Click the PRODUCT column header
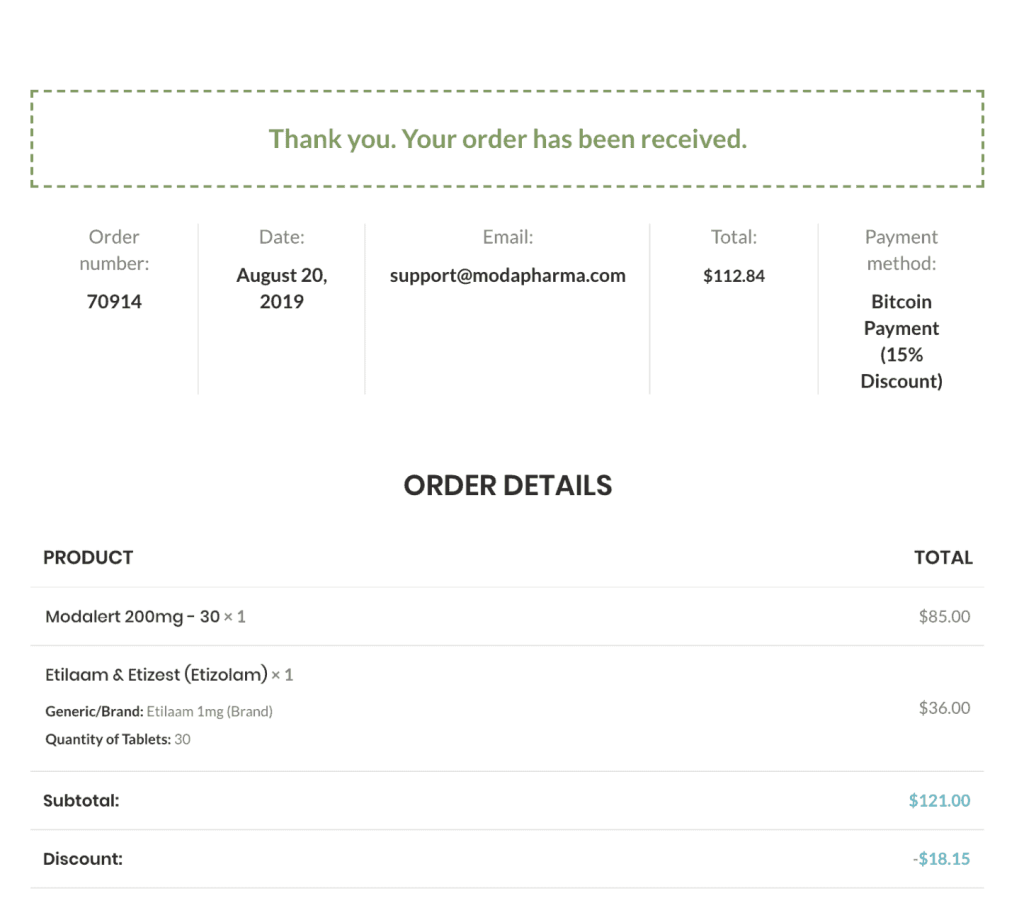The width and height of the screenshot is (1024, 908). [x=88, y=558]
